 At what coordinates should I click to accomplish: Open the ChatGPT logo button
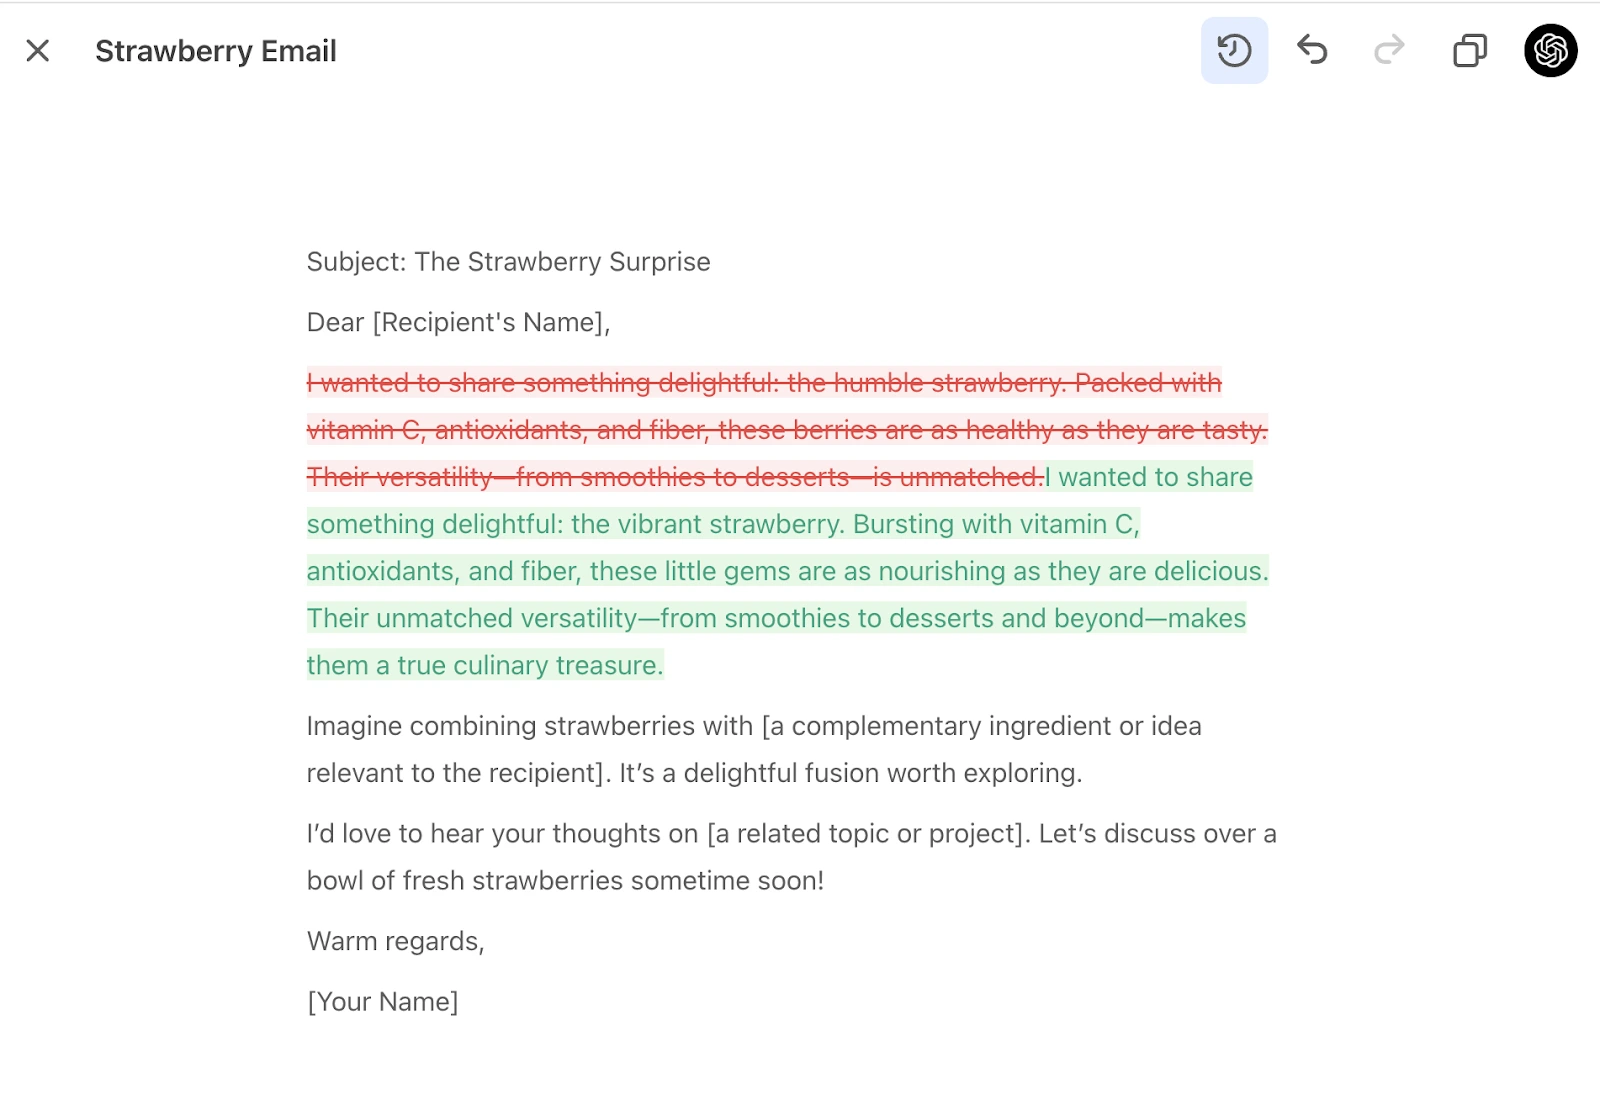tap(1550, 51)
